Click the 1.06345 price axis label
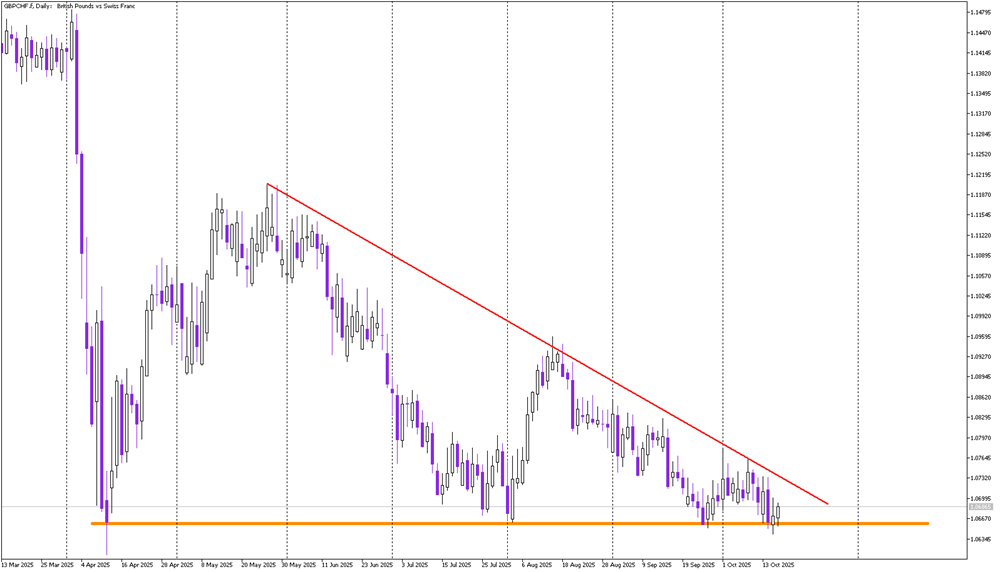 980,539
